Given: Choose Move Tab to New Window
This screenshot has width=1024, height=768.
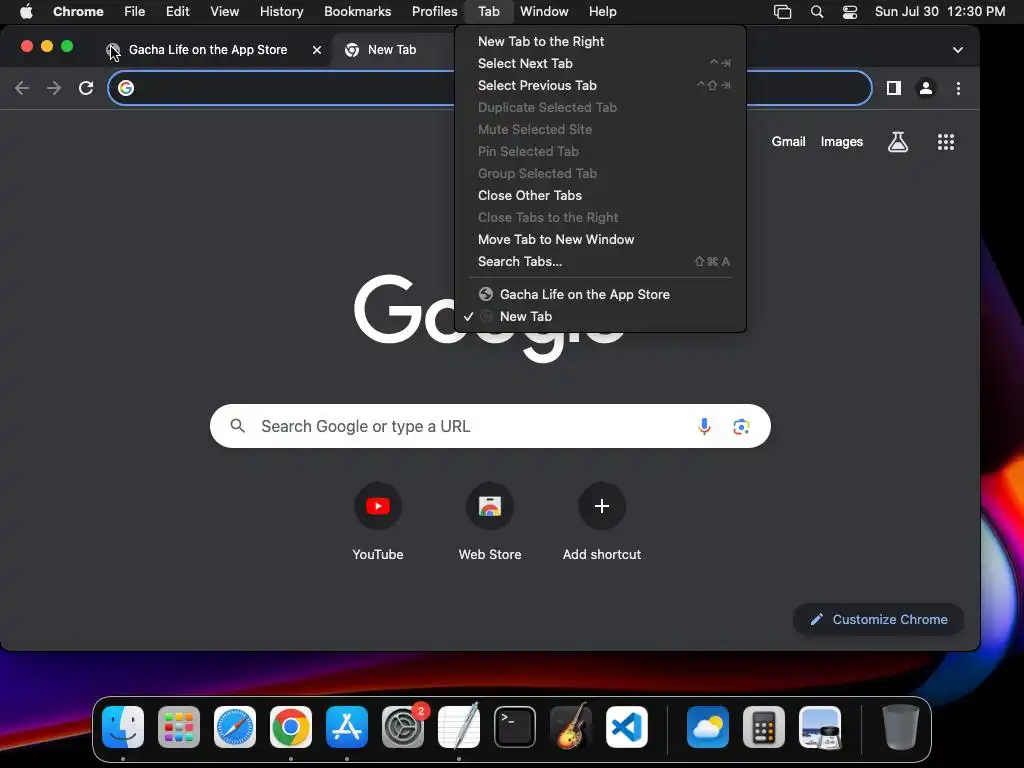Looking at the screenshot, I should (x=600, y=240).
